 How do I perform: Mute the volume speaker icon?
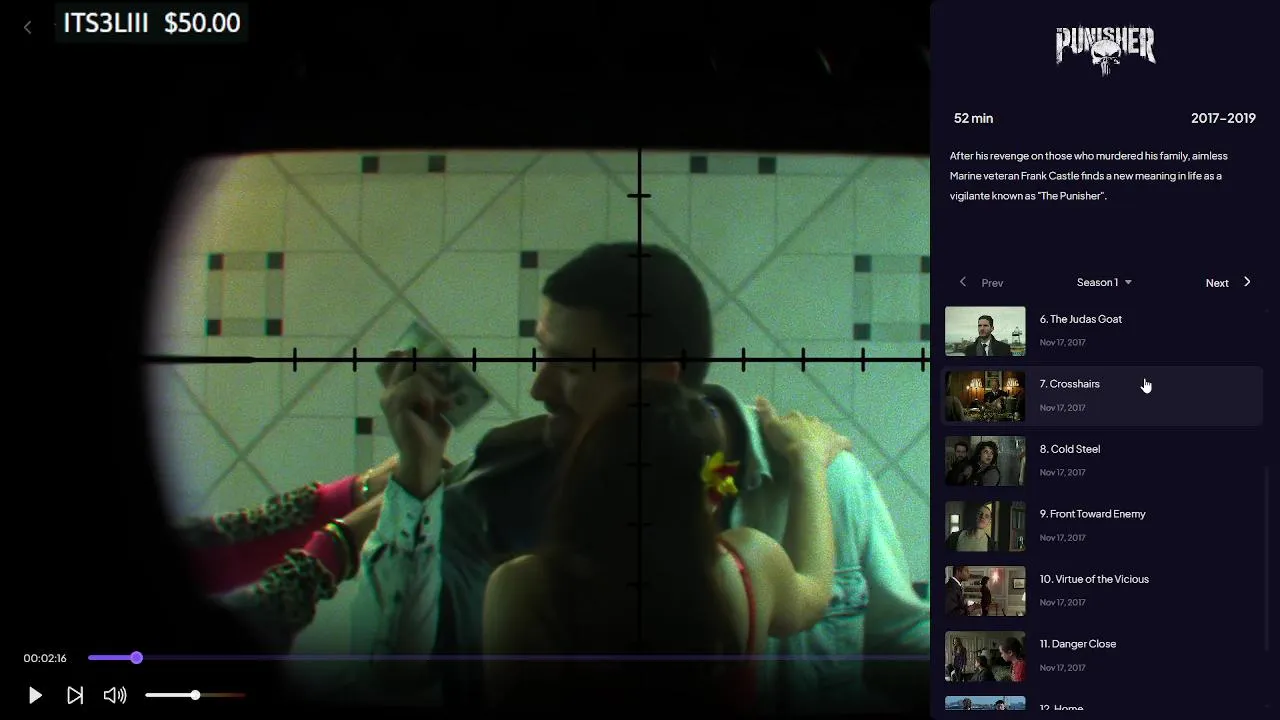[x=115, y=695]
